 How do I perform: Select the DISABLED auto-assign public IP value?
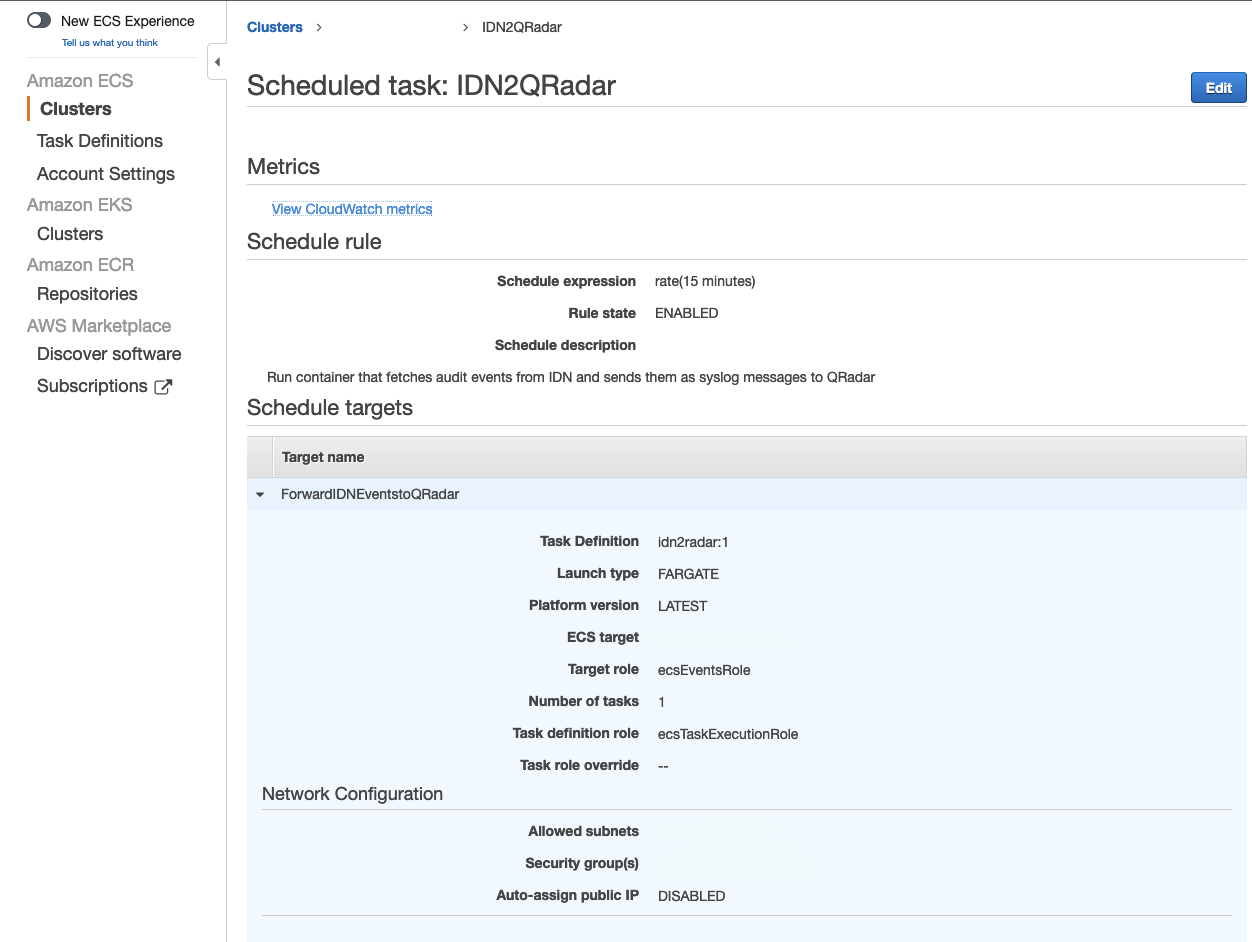click(x=691, y=896)
